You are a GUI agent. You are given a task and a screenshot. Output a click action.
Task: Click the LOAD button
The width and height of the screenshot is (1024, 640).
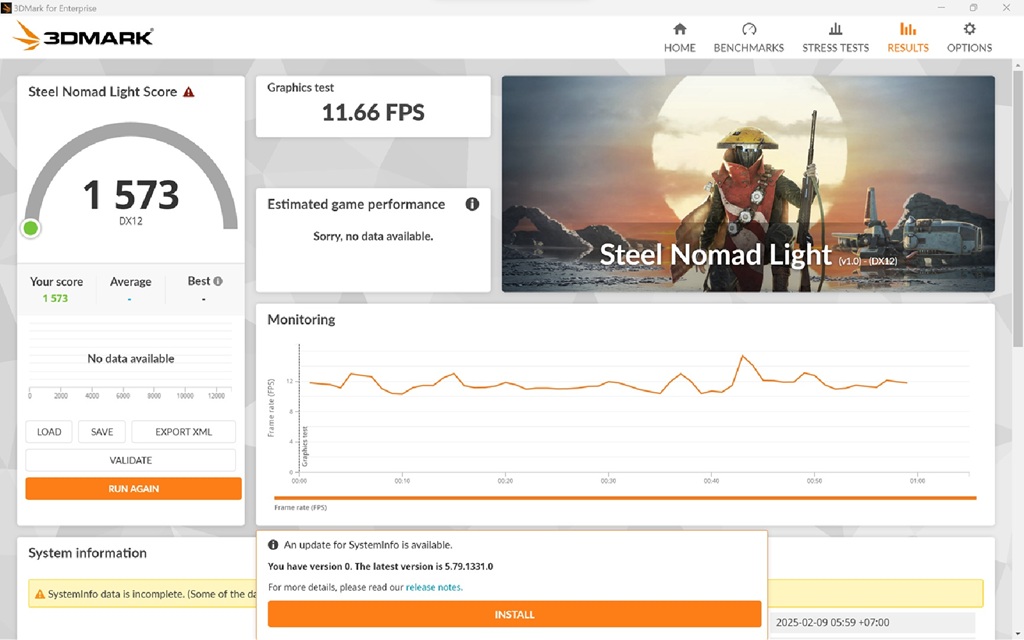click(49, 432)
